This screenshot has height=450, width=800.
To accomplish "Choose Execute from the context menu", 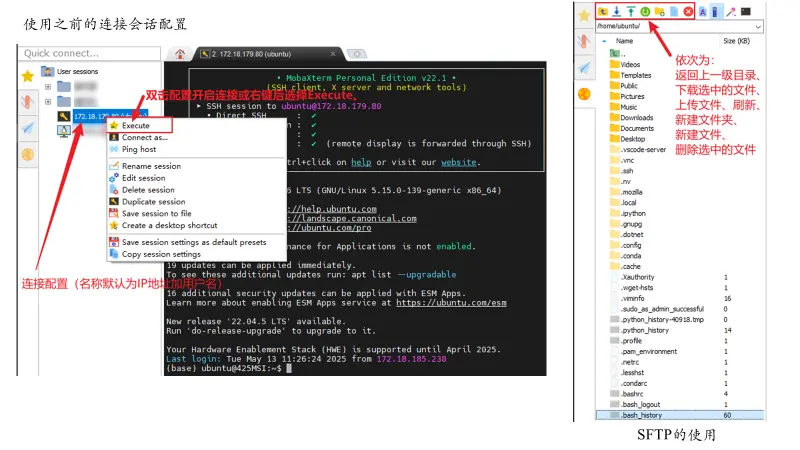I will tap(136, 126).
